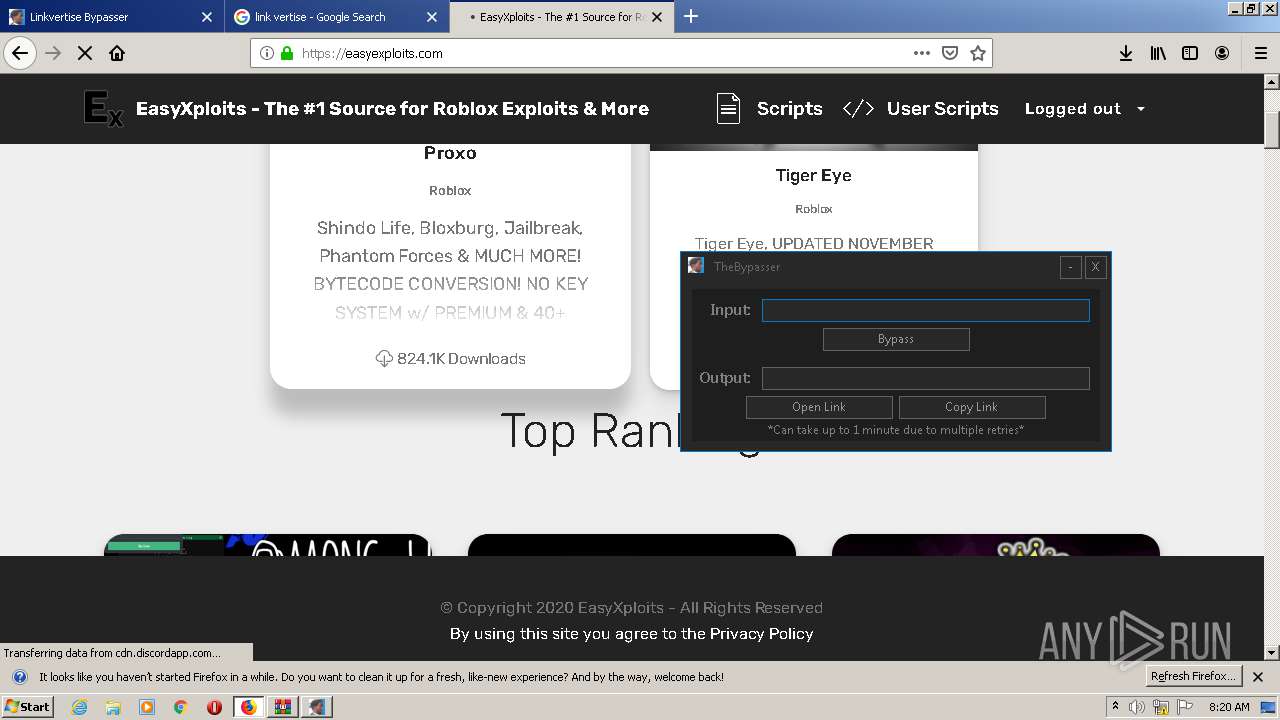Switch to the Linkvertise Bypasser tab

(112, 16)
